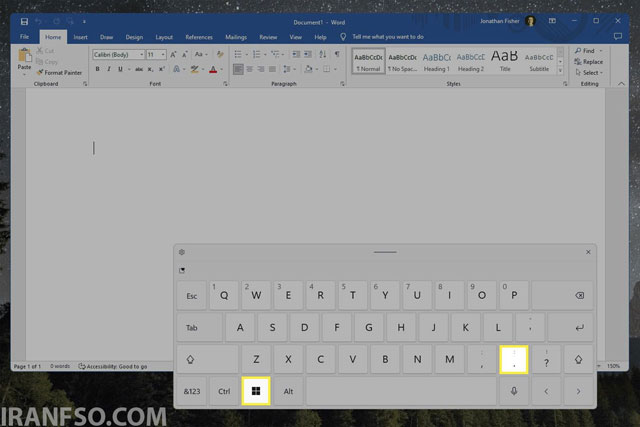This screenshot has height=427, width=640.
Task: Increase font size with grow icon
Action: (173, 54)
